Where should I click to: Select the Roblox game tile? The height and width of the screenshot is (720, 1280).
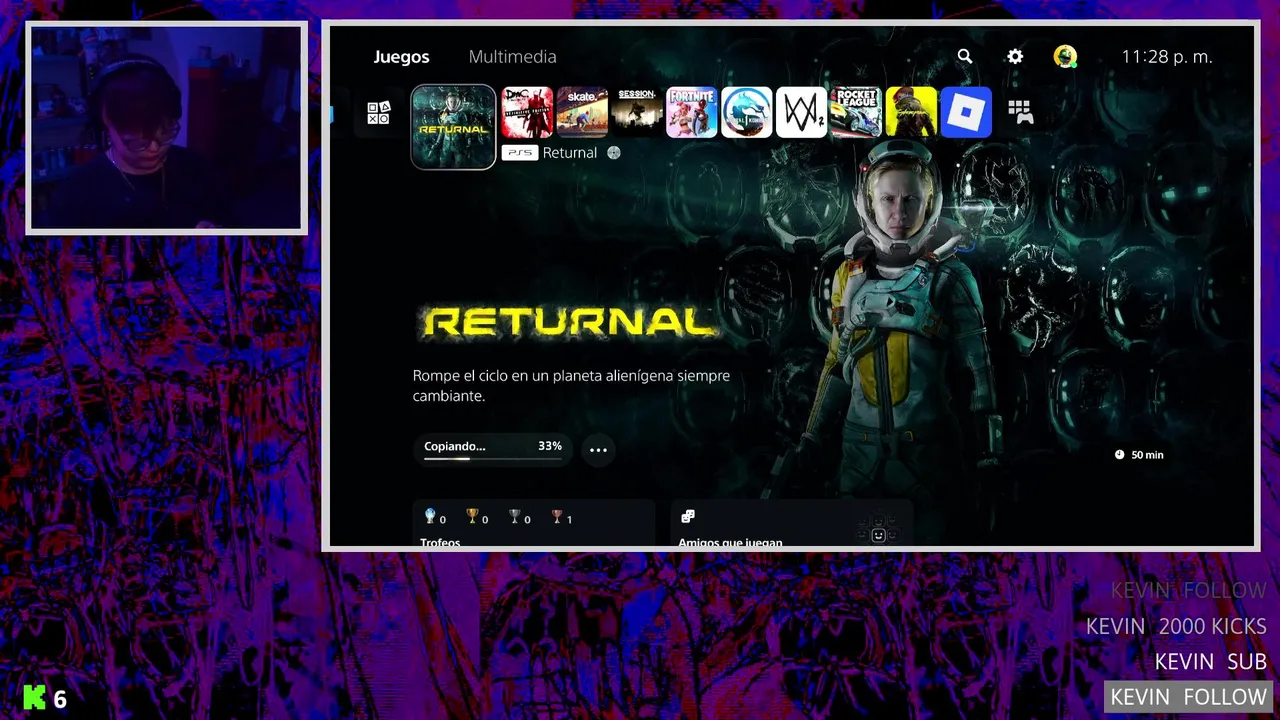[x=967, y=112]
